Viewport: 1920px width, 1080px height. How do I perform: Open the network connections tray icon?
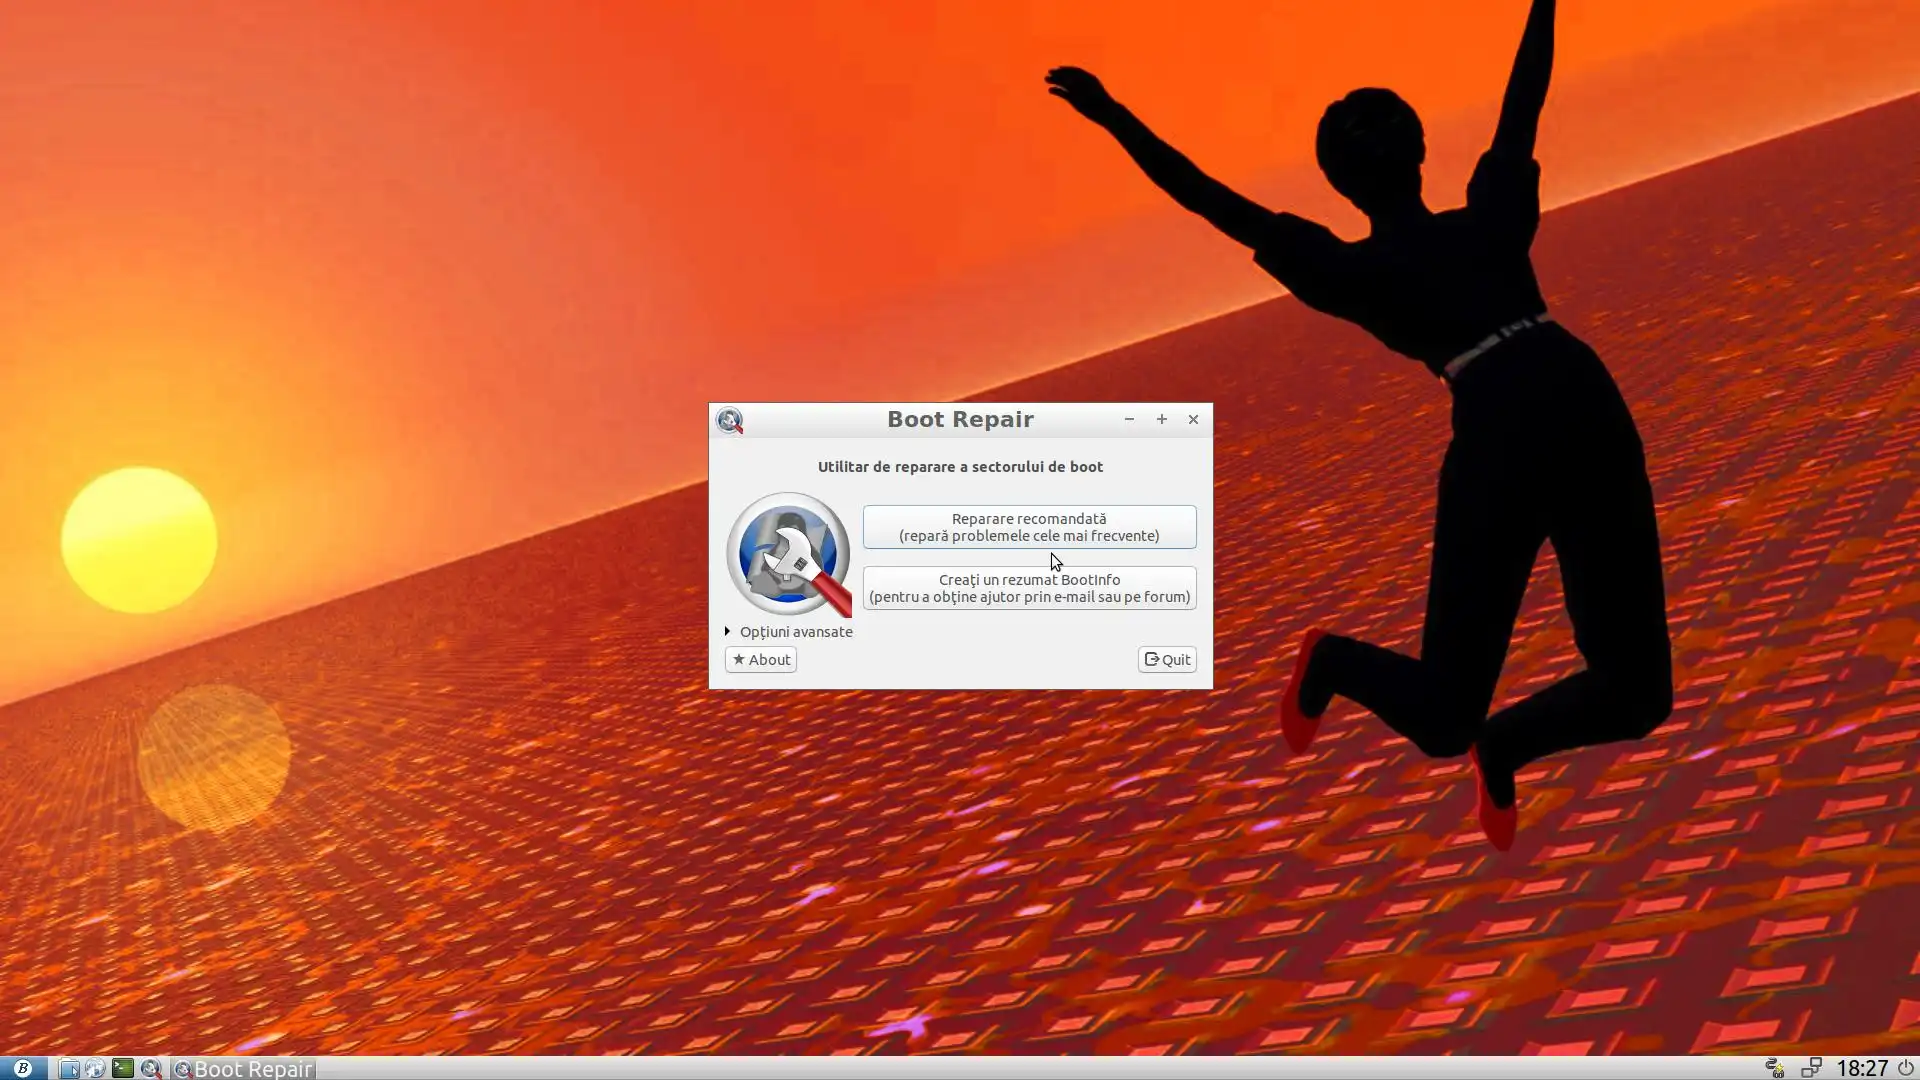[1811, 1068]
